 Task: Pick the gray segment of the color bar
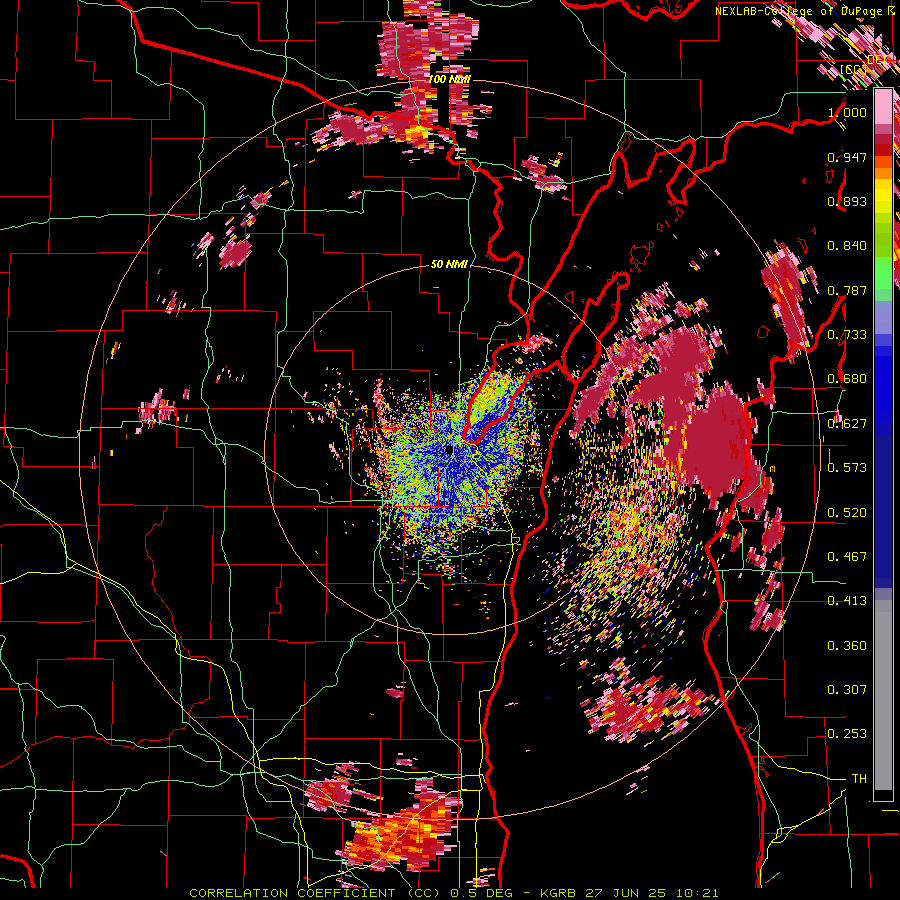tap(883, 695)
